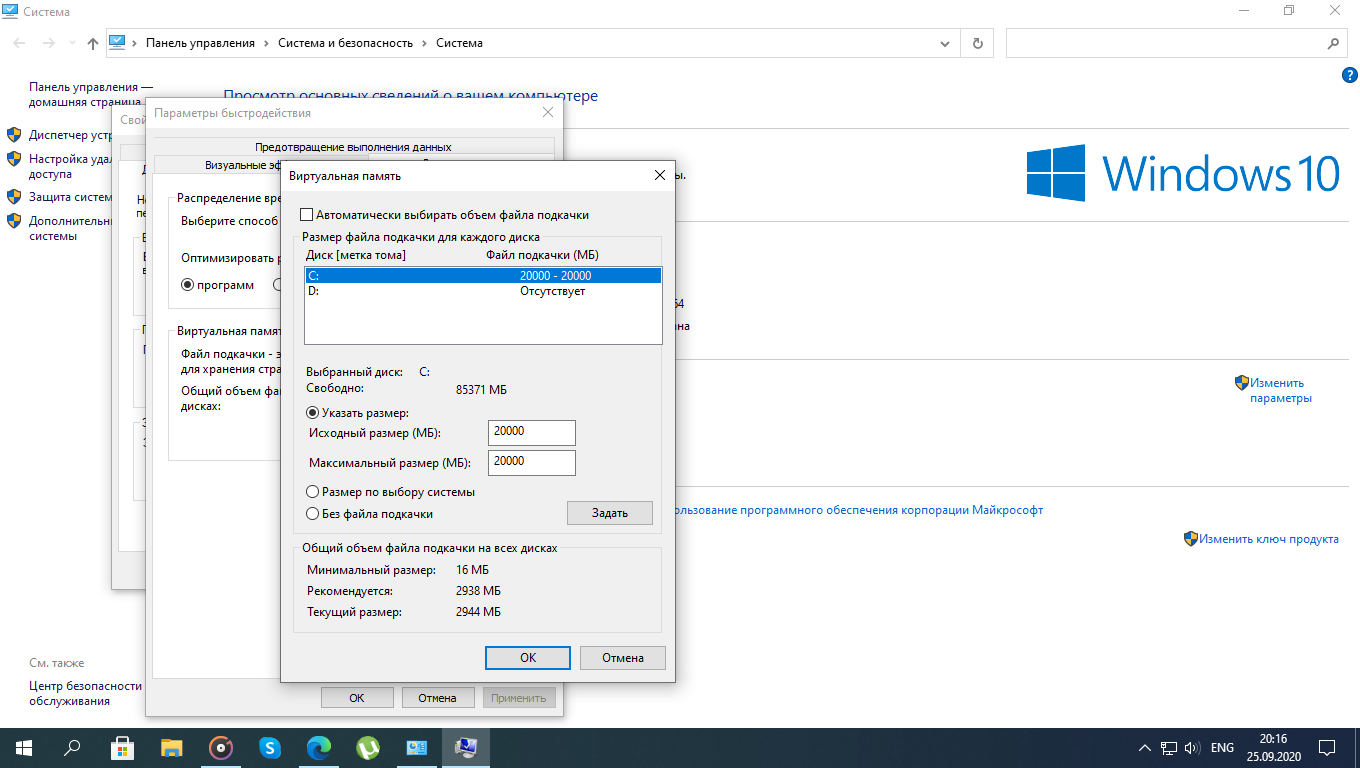Refresh the Control Panel view

click(x=977, y=44)
